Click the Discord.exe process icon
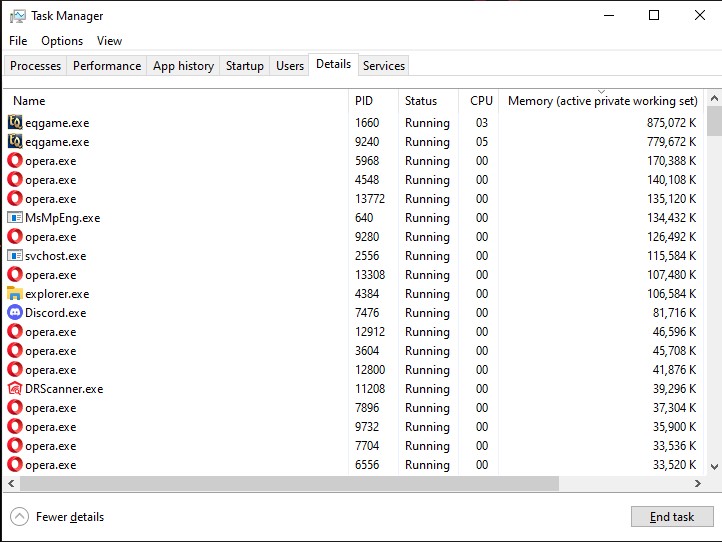 coord(15,313)
